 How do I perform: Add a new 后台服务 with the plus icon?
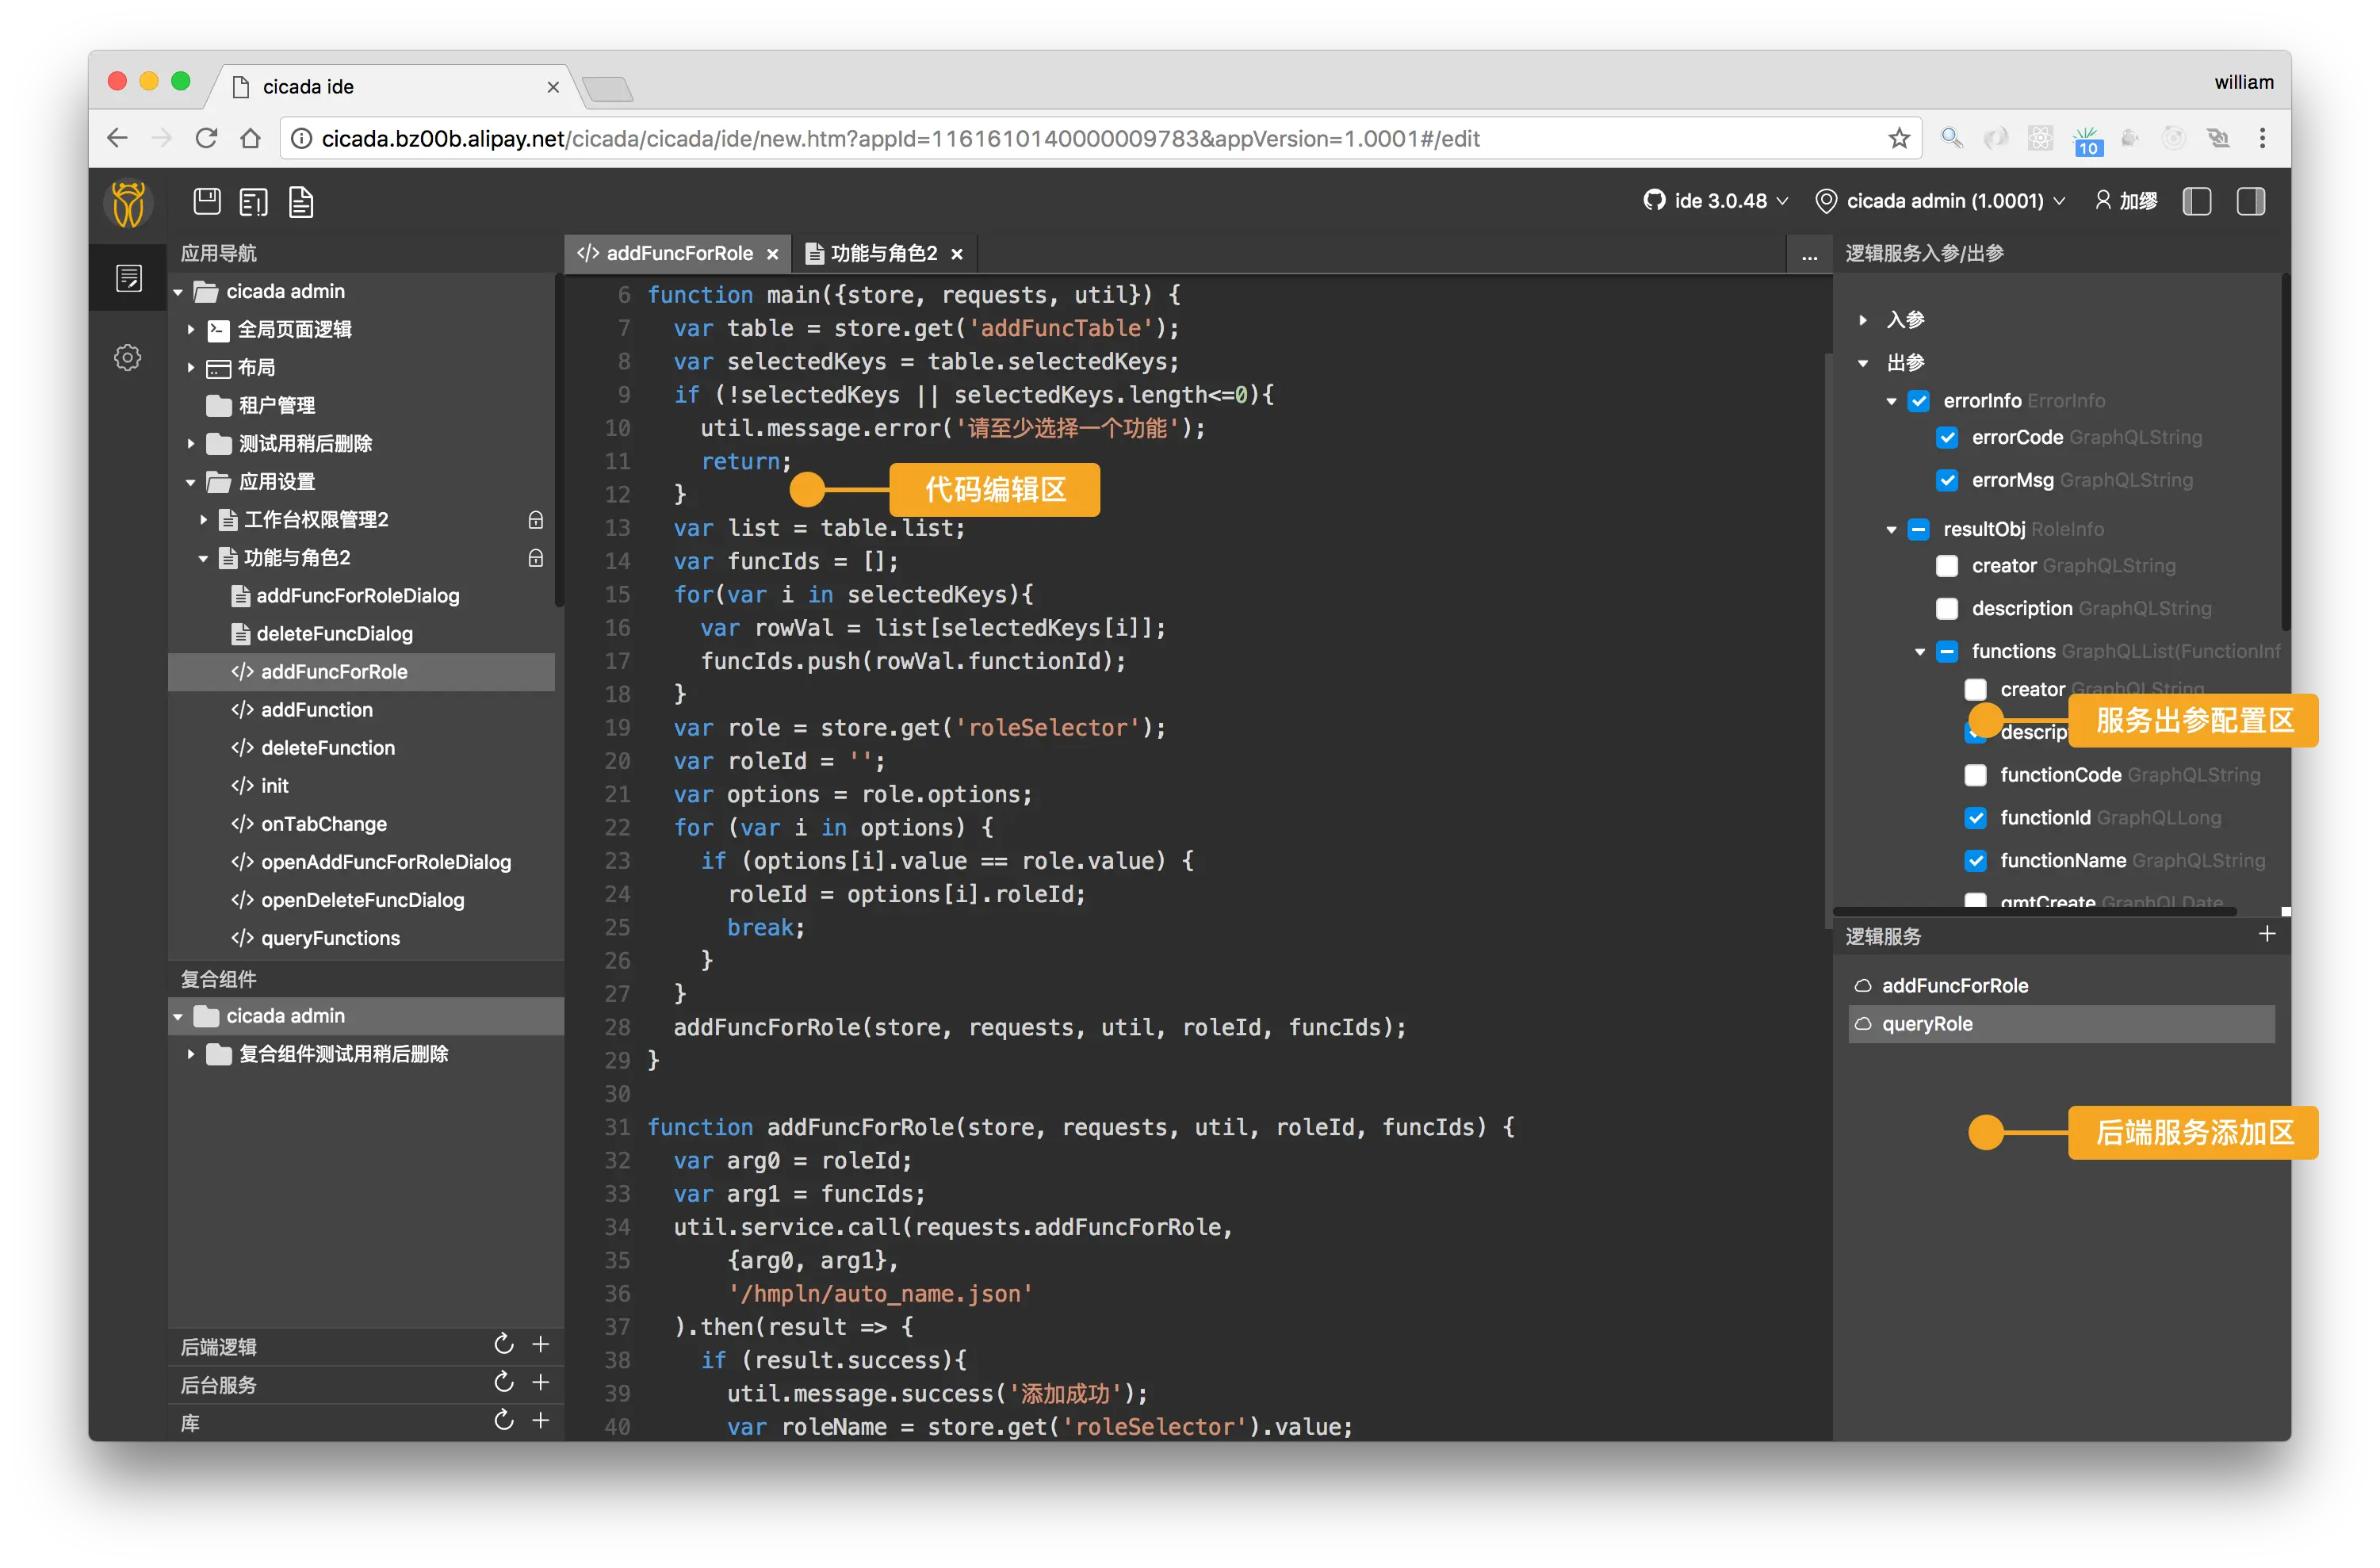click(541, 1383)
